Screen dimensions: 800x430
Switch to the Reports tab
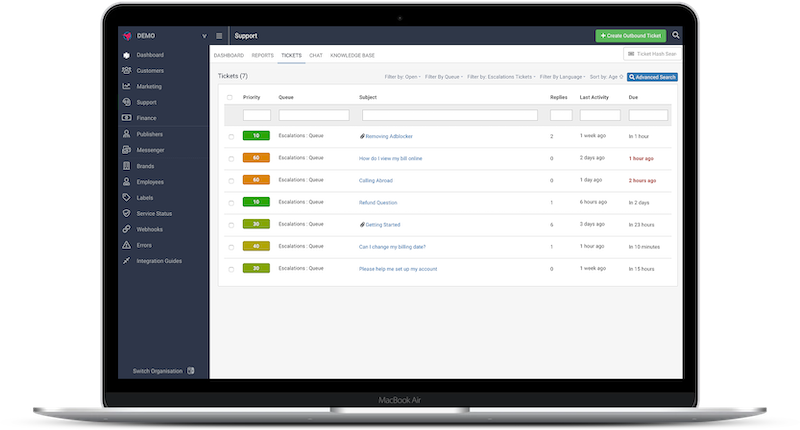coord(263,55)
